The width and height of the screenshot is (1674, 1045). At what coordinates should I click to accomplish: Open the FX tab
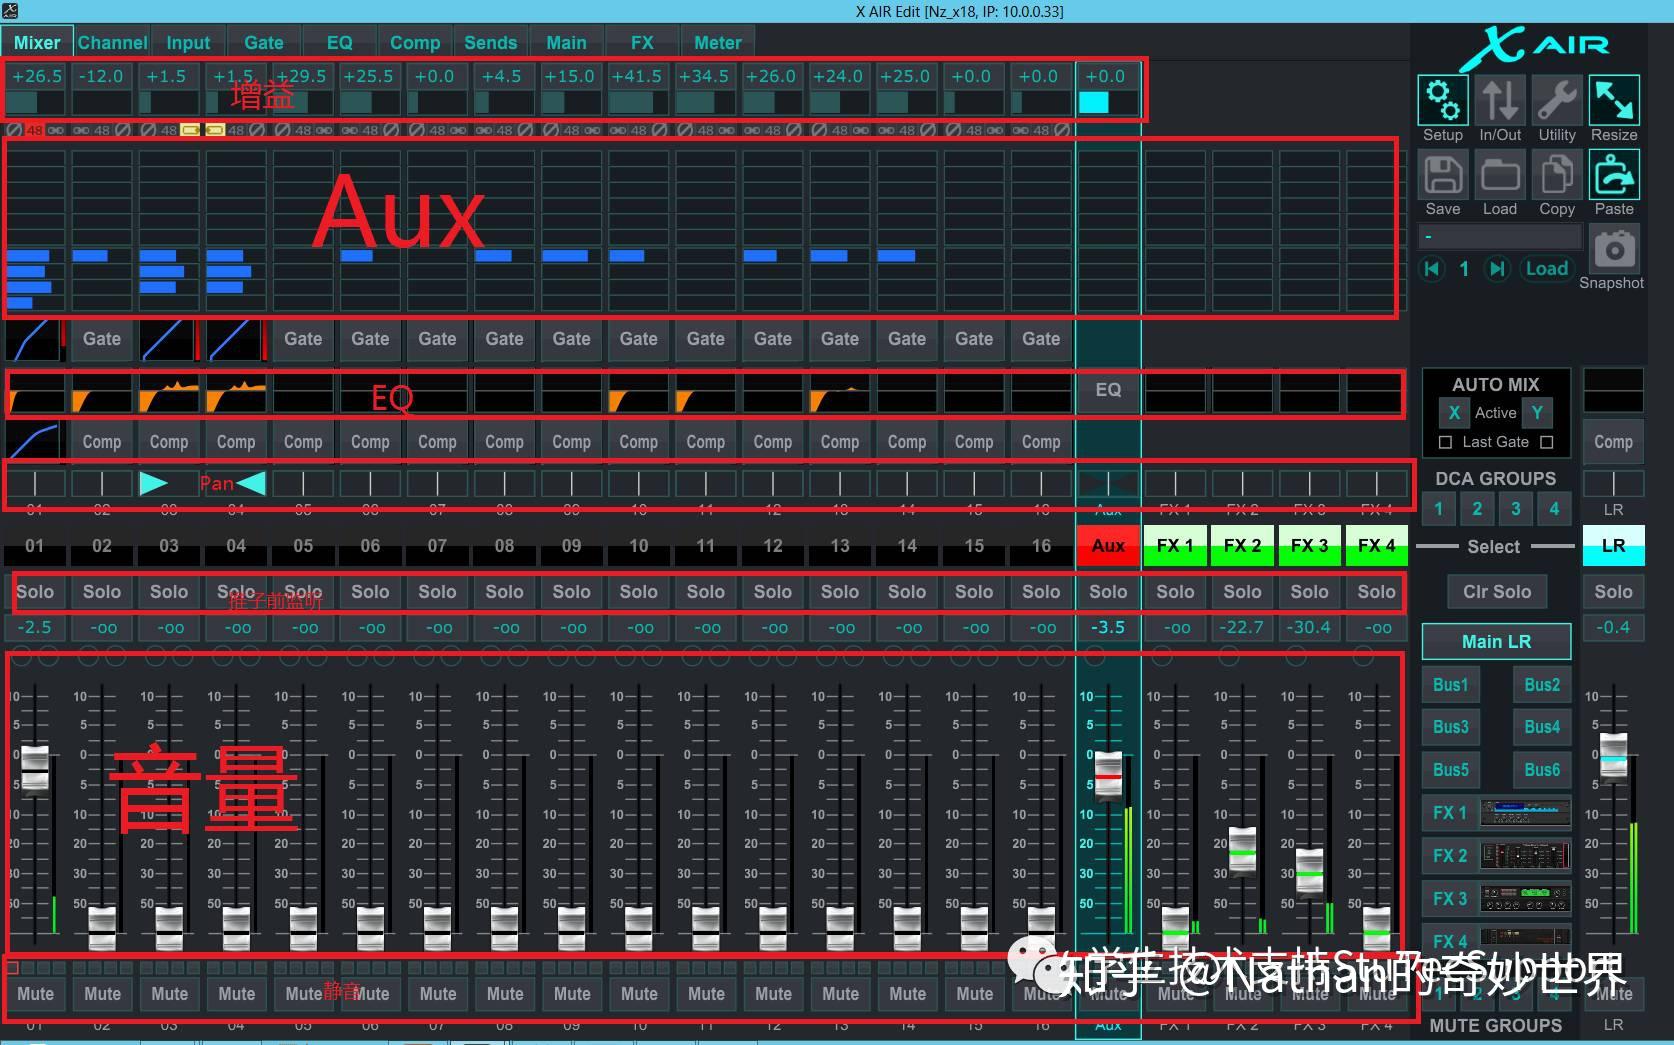point(642,42)
